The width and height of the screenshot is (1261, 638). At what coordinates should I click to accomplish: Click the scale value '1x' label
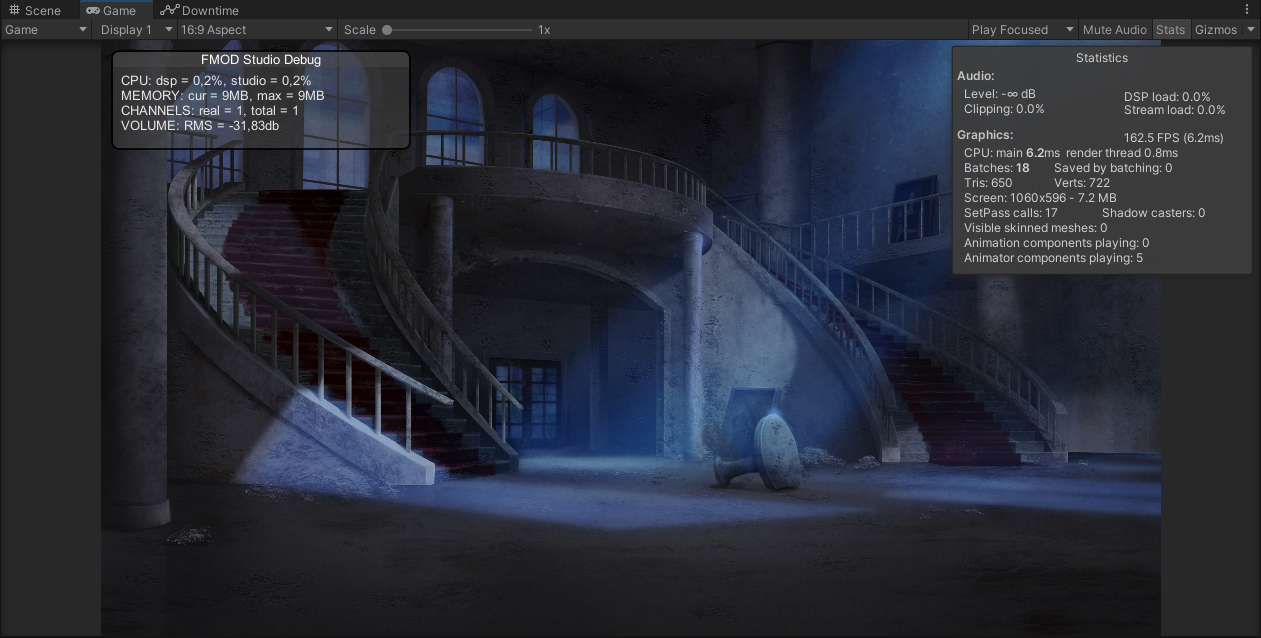click(x=544, y=30)
